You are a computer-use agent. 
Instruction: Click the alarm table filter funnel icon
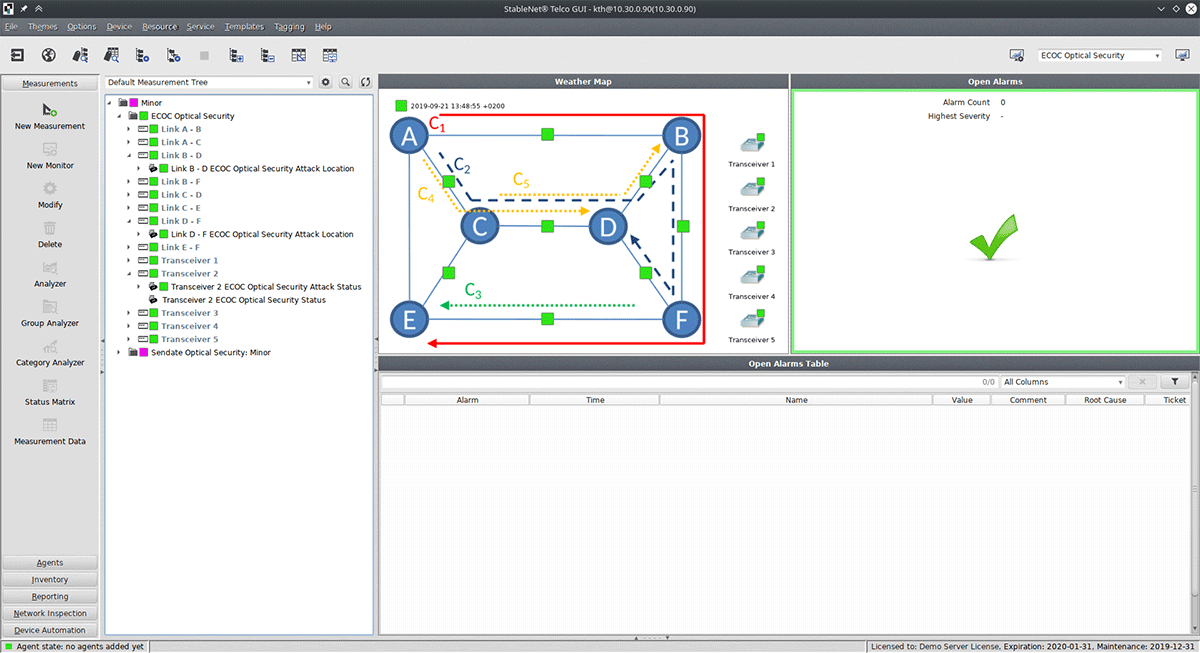tap(1174, 382)
